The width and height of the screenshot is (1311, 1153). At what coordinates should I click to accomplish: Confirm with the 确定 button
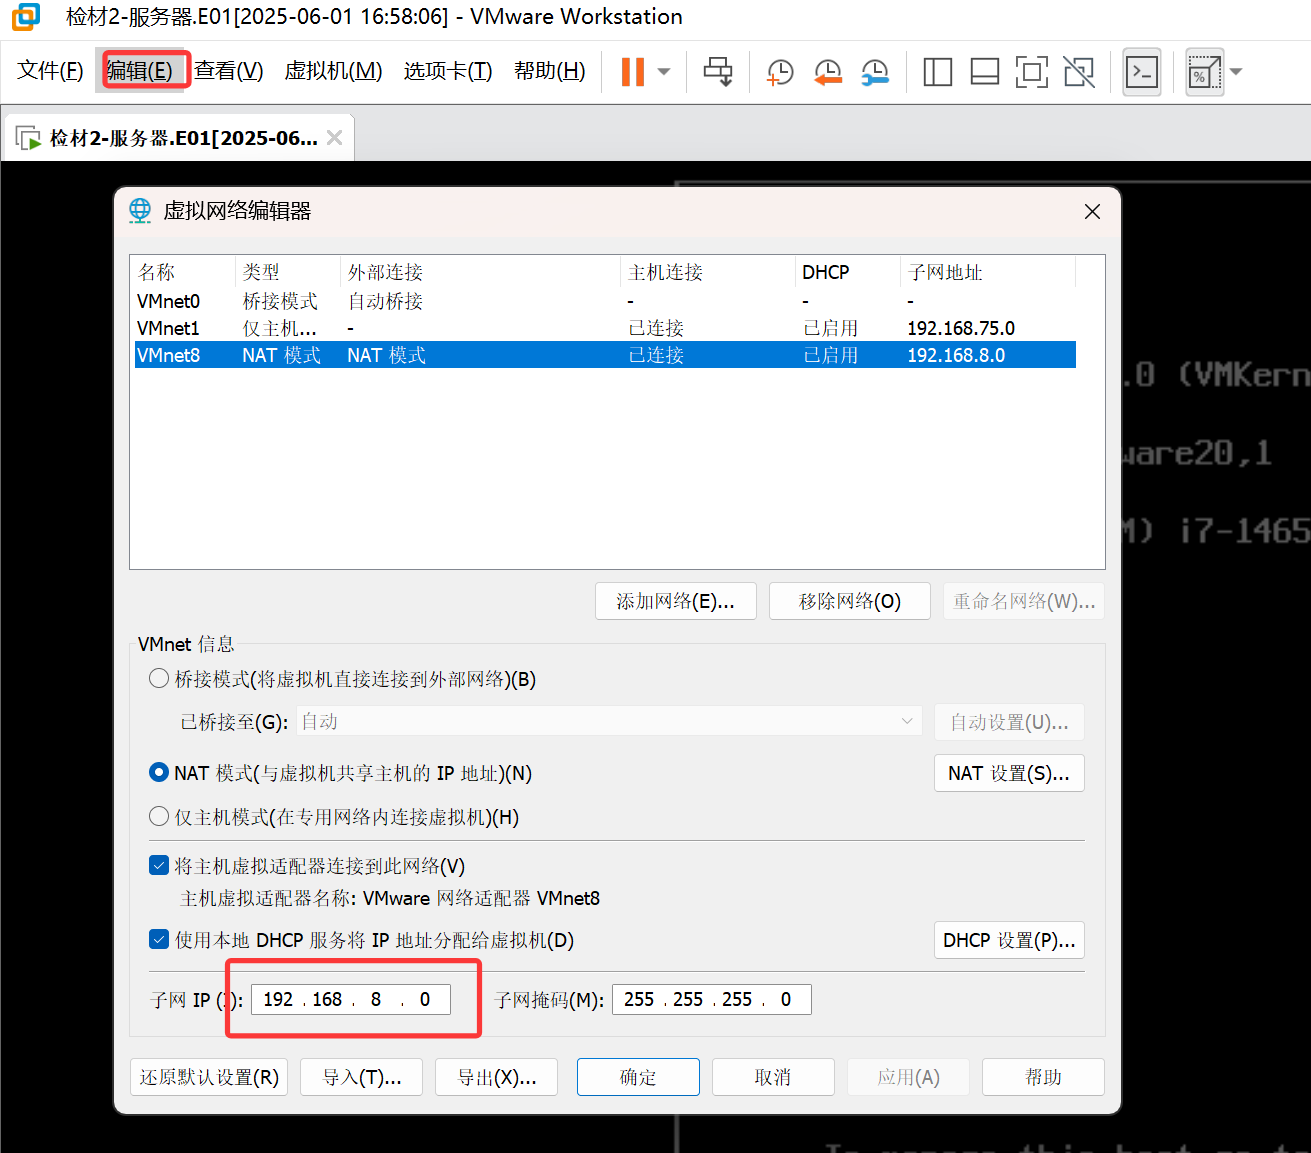tap(638, 1077)
